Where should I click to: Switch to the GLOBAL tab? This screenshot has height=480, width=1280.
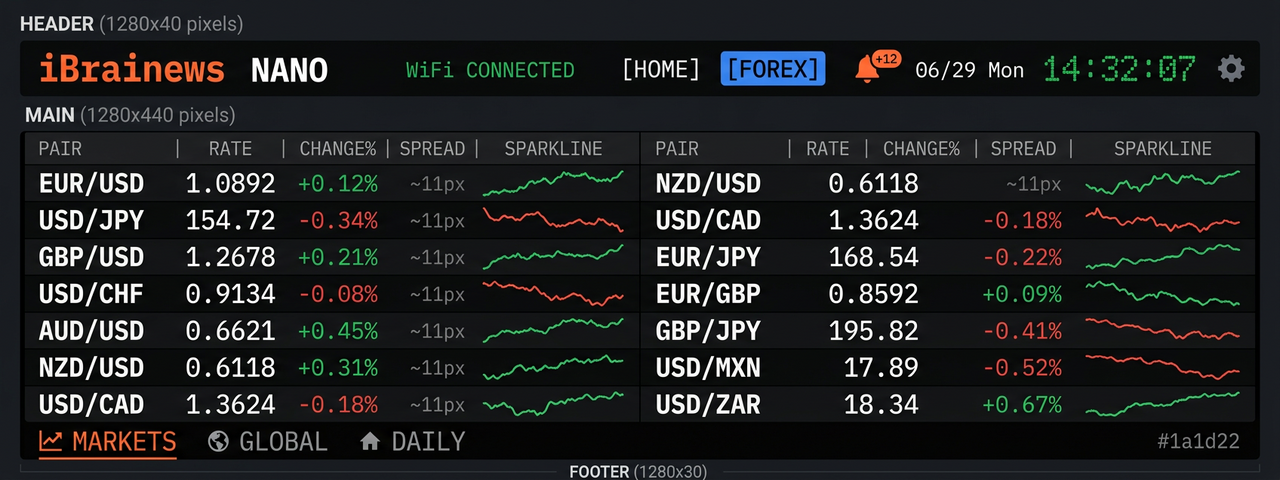tap(267, 441)
